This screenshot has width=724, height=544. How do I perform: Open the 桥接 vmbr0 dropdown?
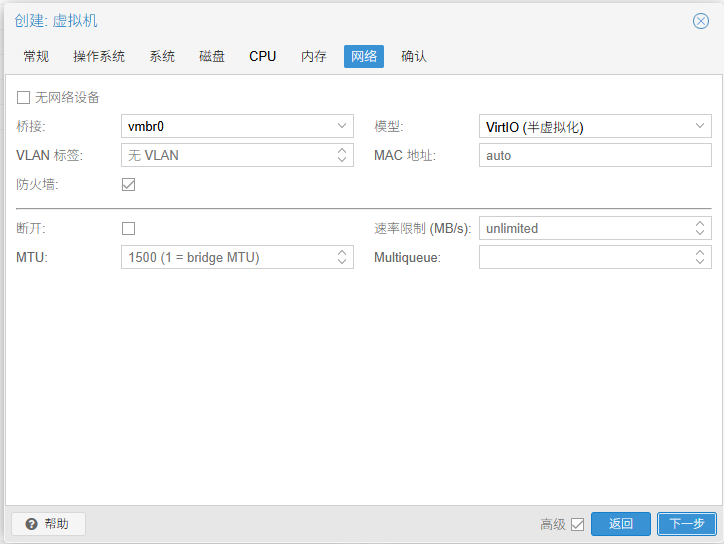(342, 126)
